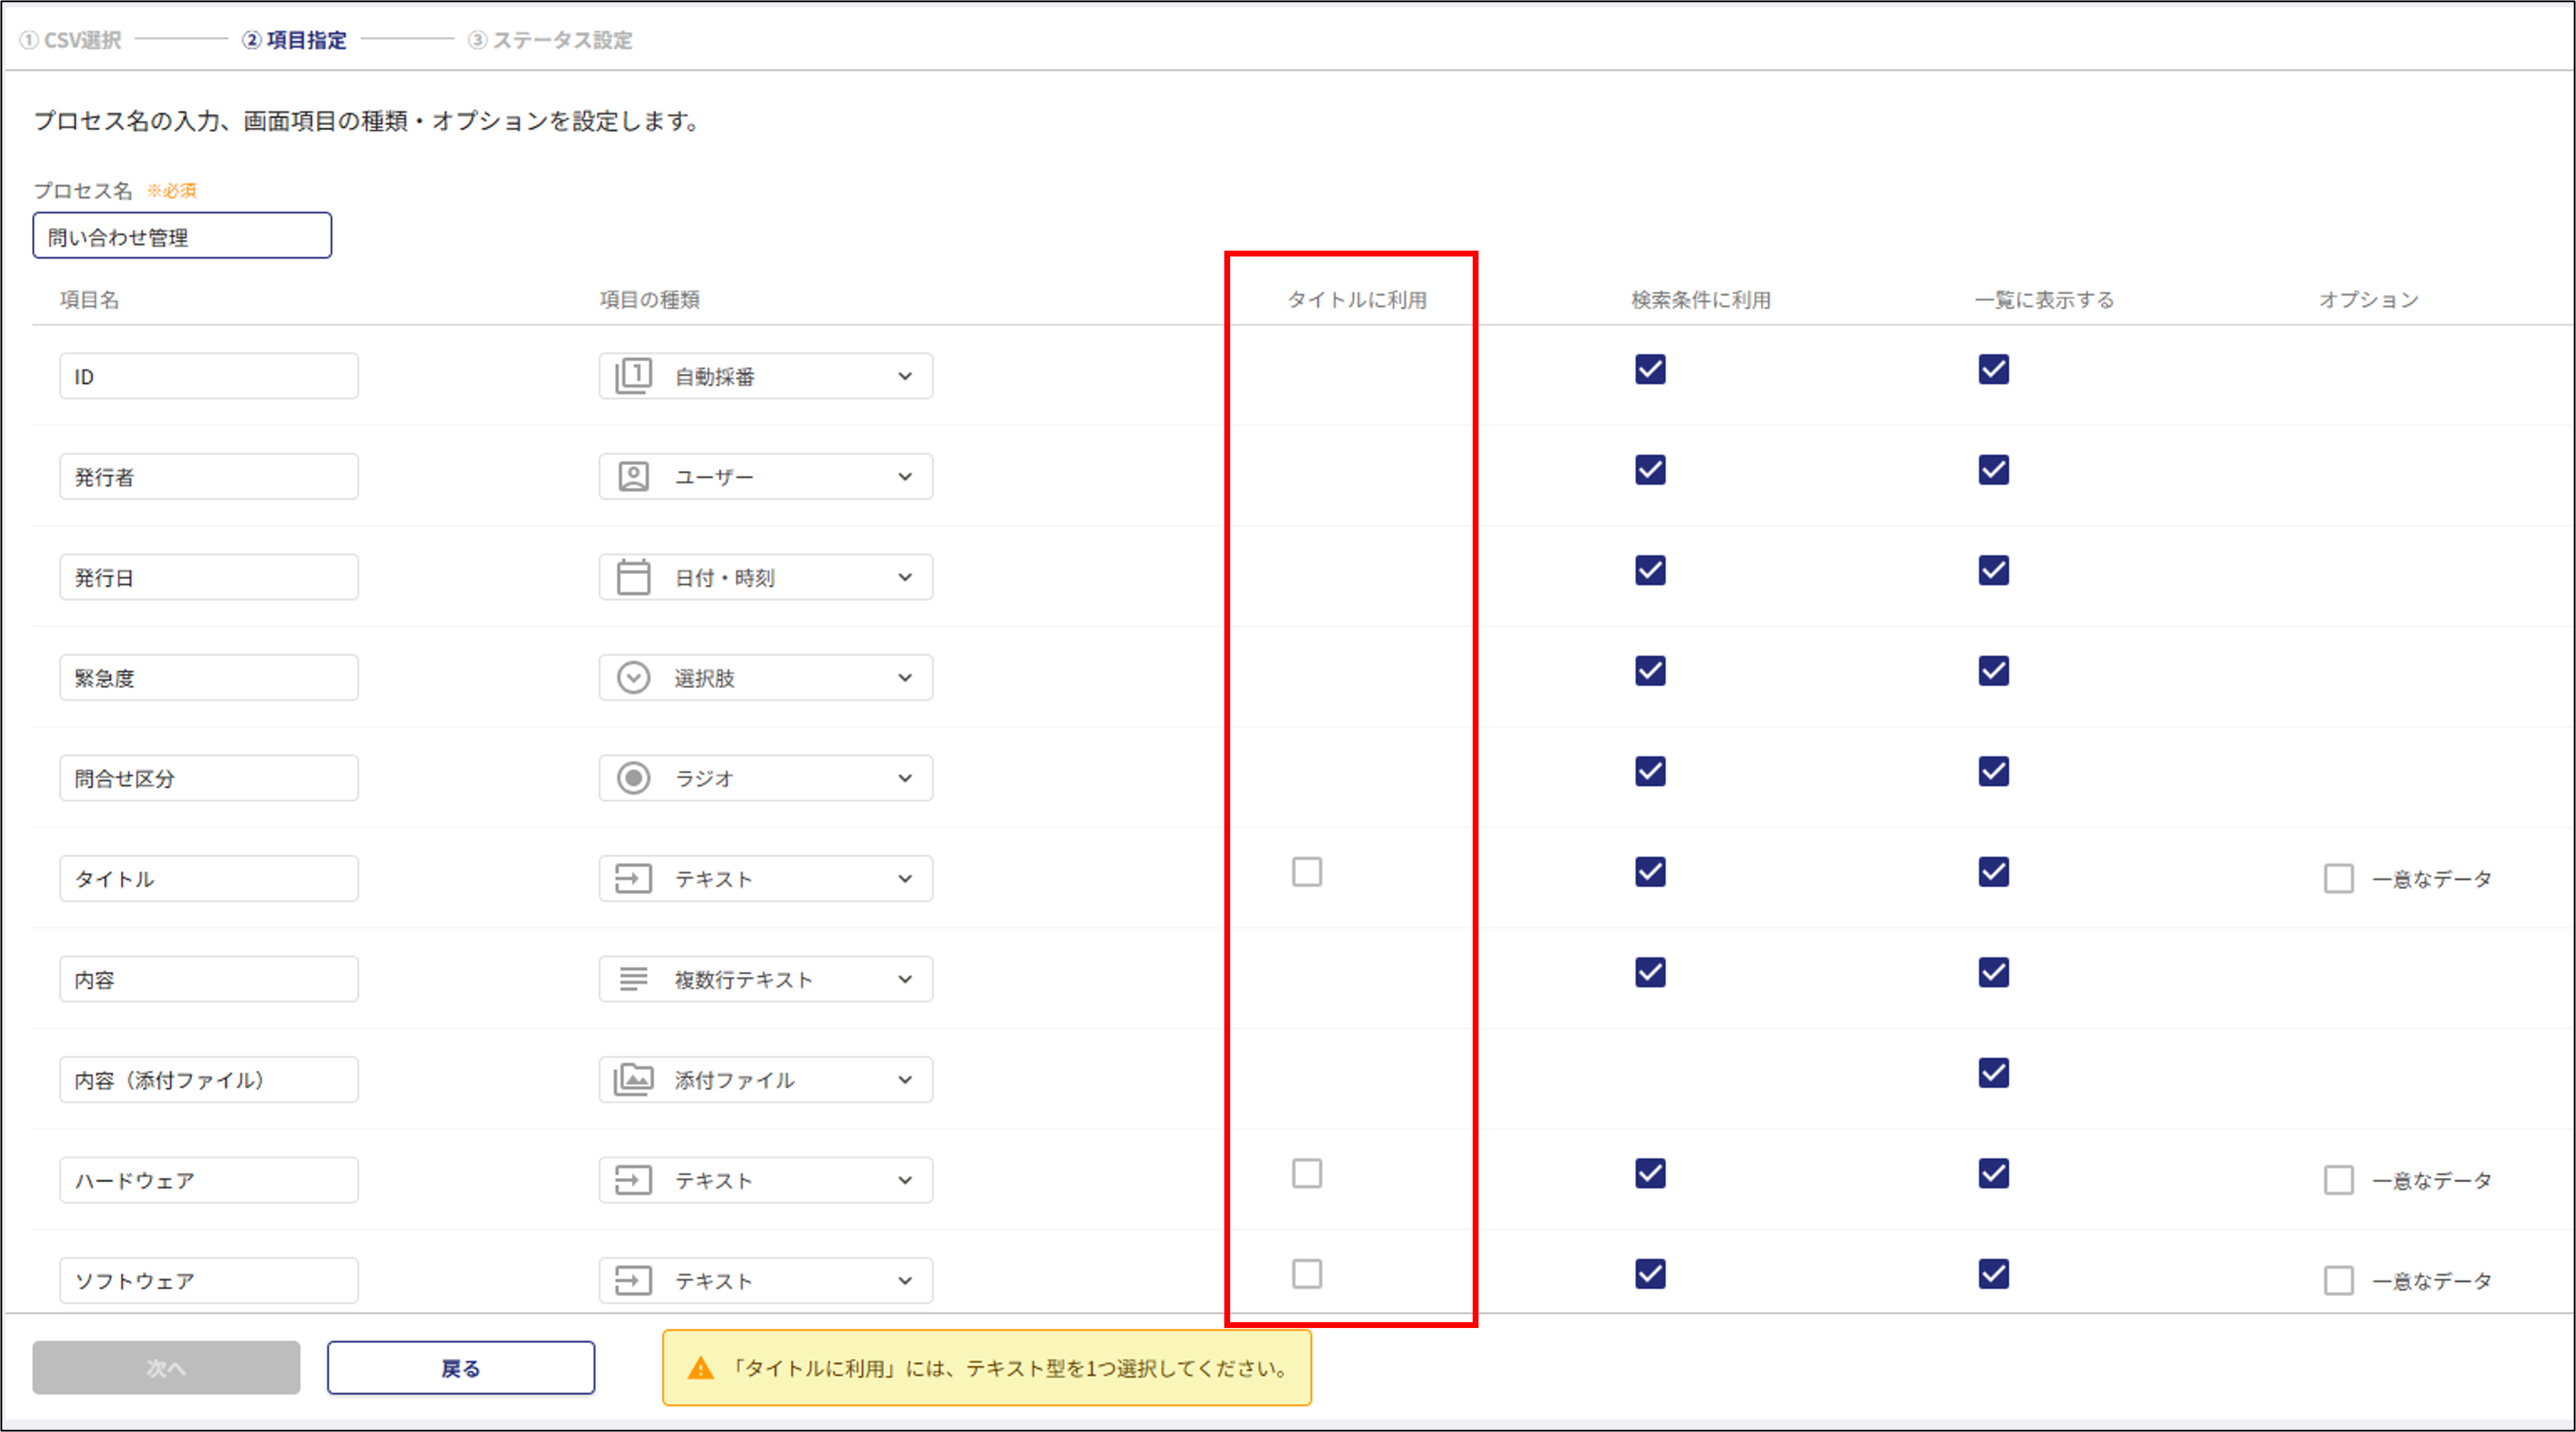This screenshot has width=2576, height=1432.
Task: Click the 次へ button
Action: pos(166,1368)
